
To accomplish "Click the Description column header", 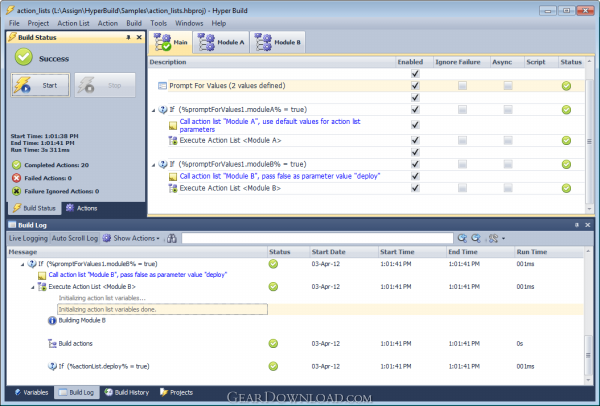I will point(272,62).
